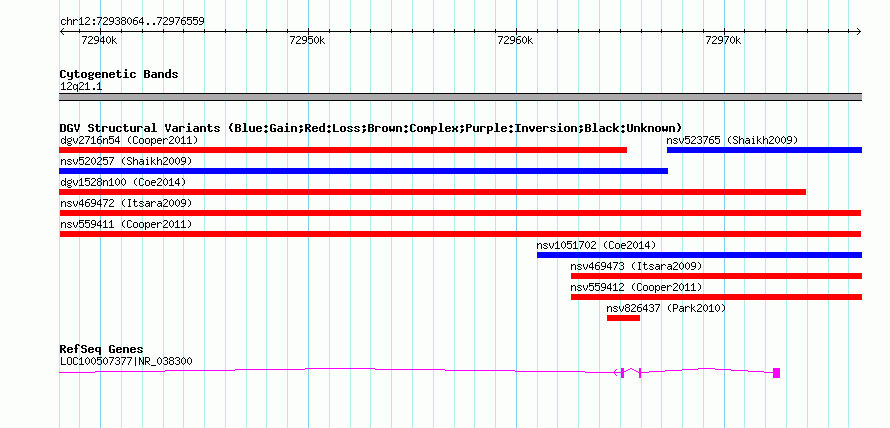890x428 pixels.
Task: Click the nsv826437 (Park2010) label
Action: [666, 308]
